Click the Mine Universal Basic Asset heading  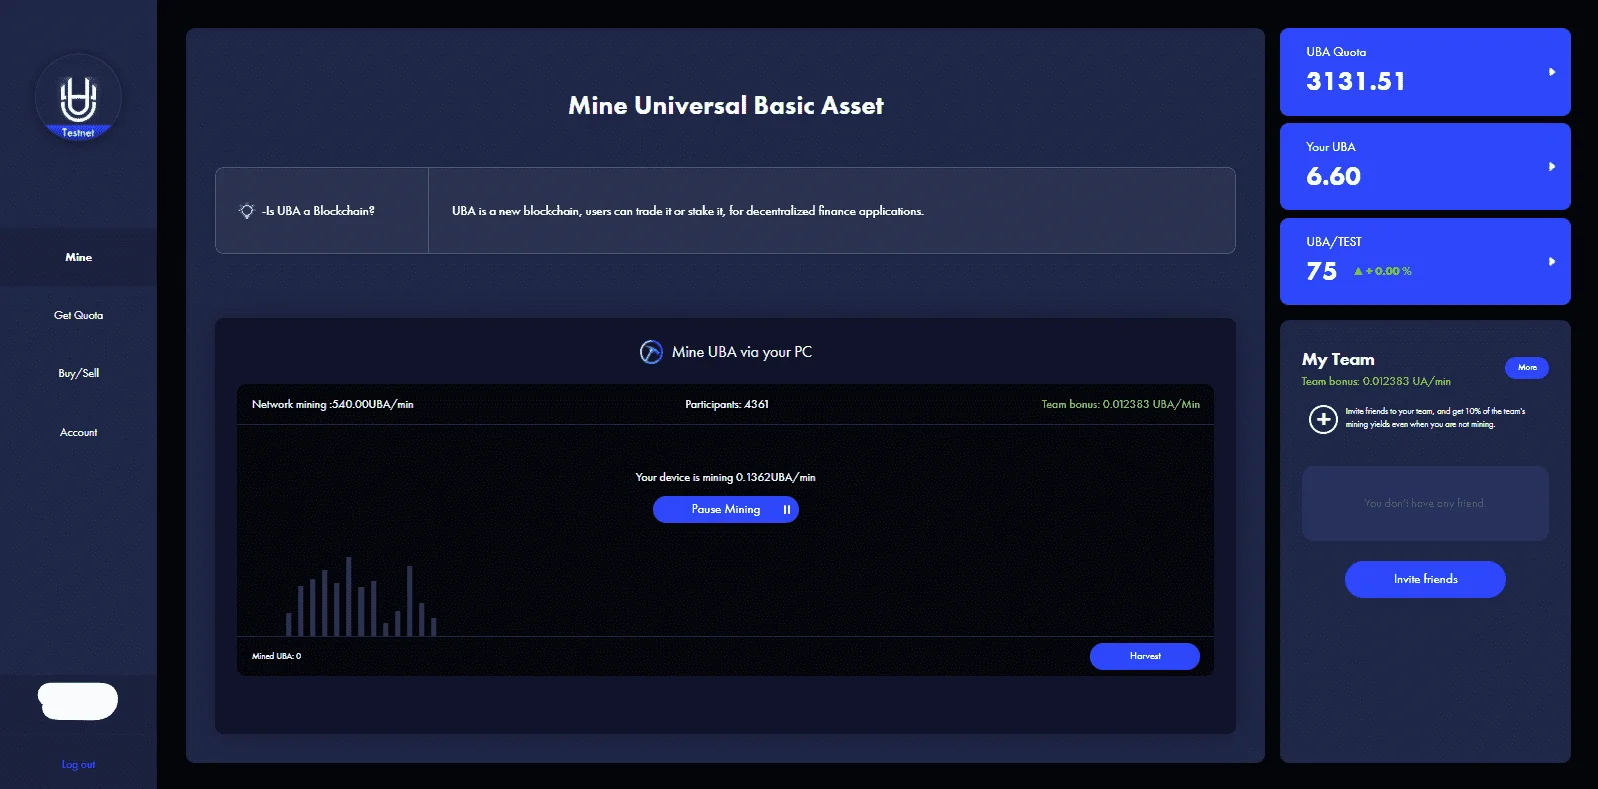[x=726, y=106]
